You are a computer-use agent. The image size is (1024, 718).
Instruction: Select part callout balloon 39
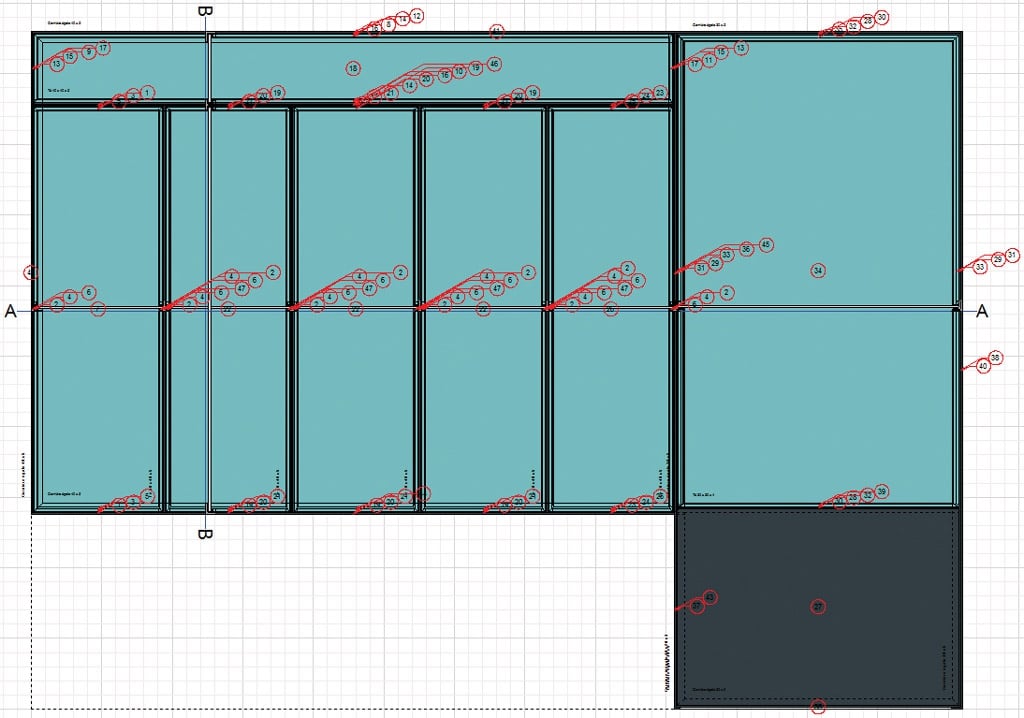coord(882,492)
